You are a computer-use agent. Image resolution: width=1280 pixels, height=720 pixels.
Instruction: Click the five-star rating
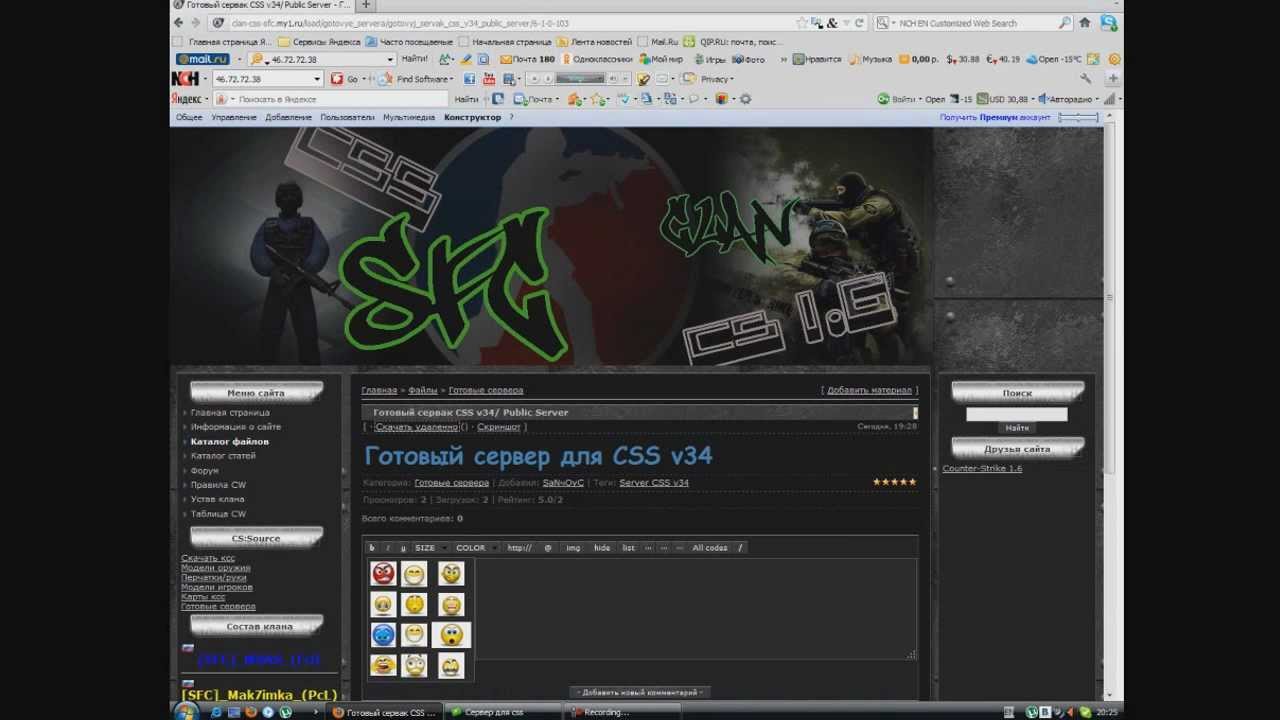click(x=894, y=482)
